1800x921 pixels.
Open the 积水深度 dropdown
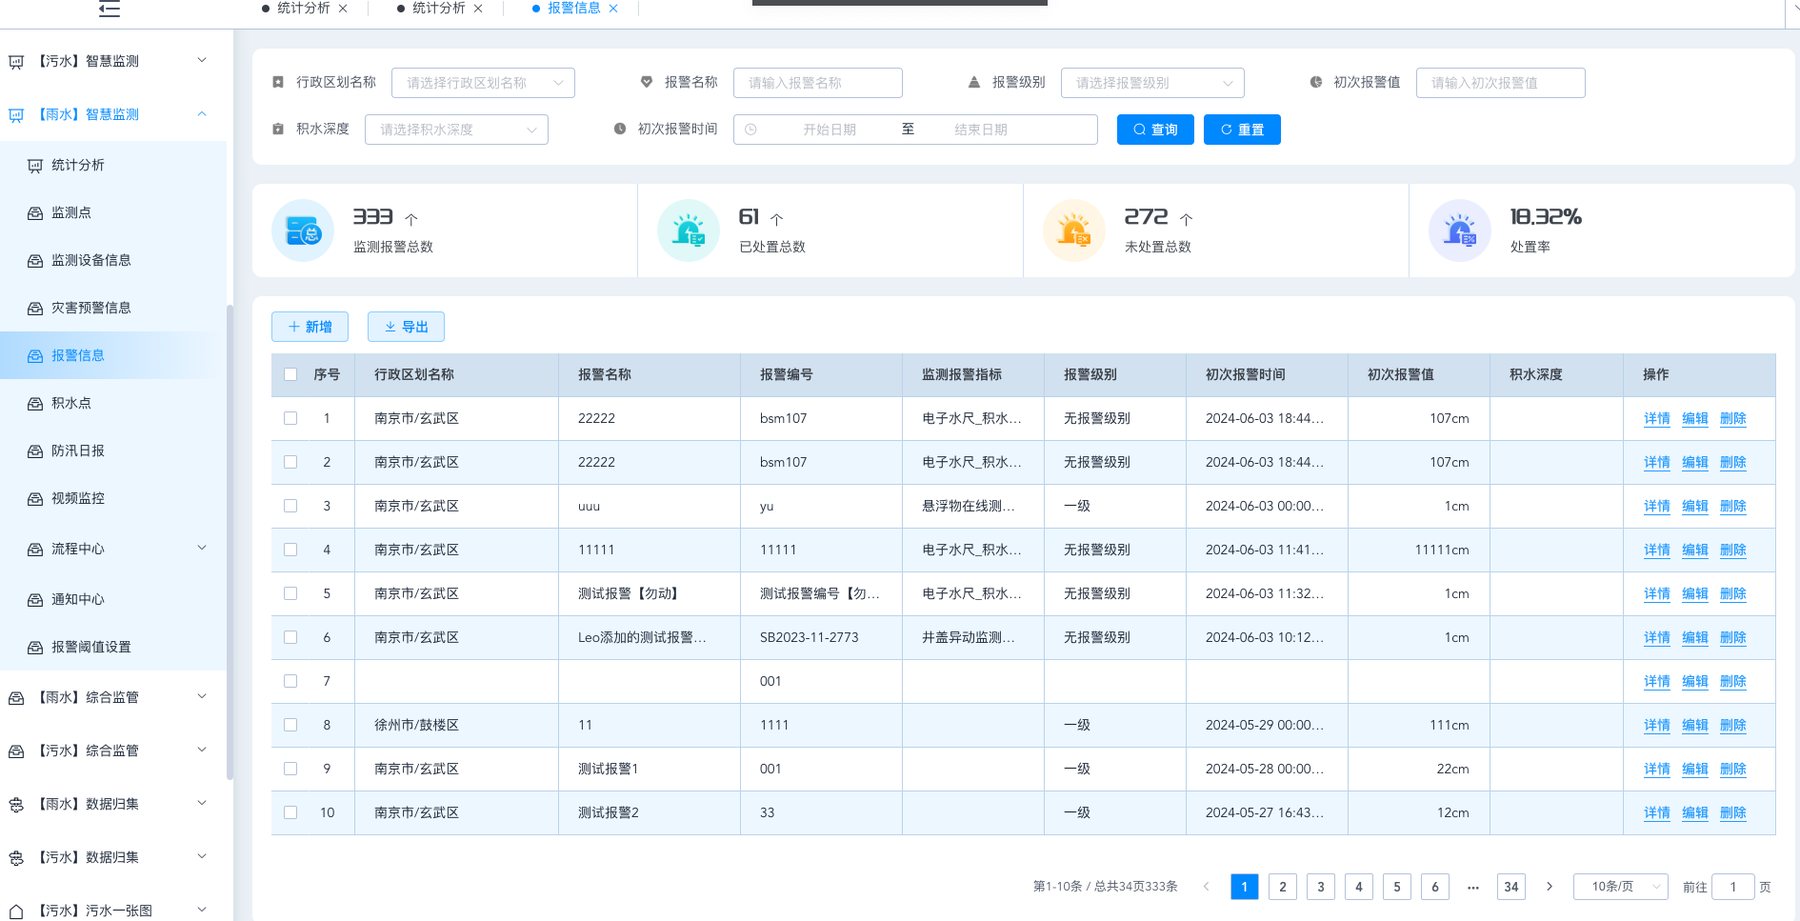pyautogui.click(x=456, y=130)
